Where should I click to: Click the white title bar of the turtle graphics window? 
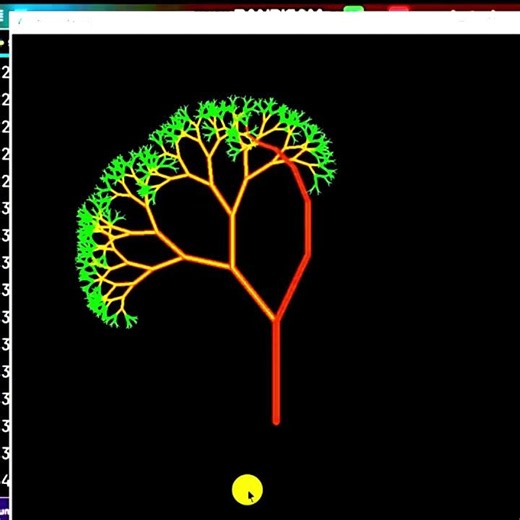point(265,22)
